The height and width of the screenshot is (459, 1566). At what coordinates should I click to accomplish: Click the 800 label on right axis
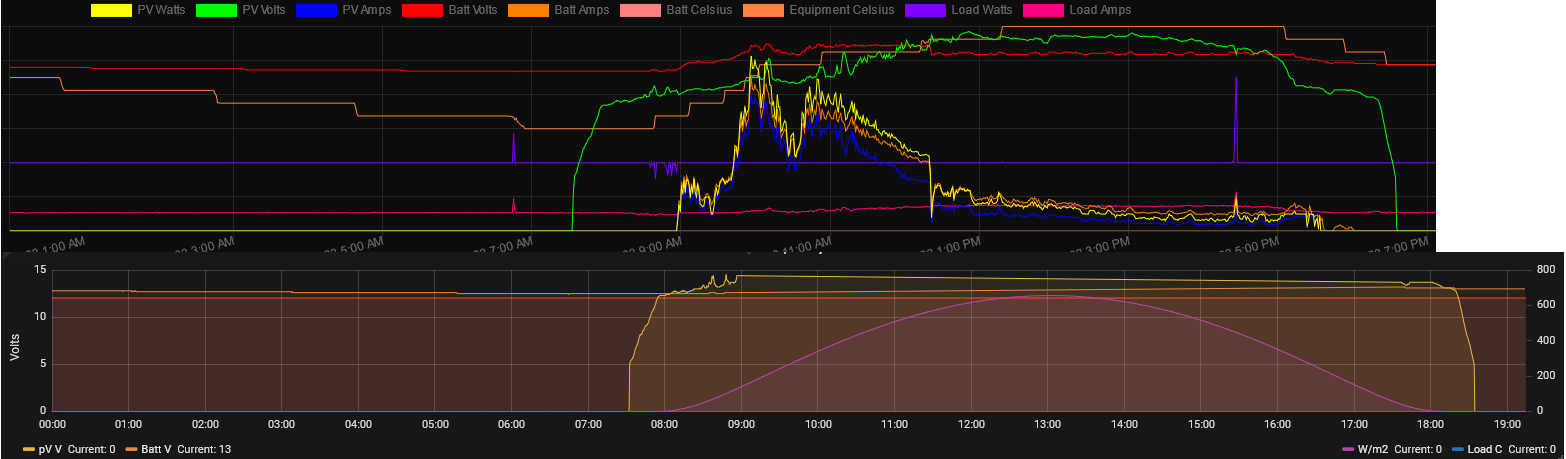[x=1545, y=270]
